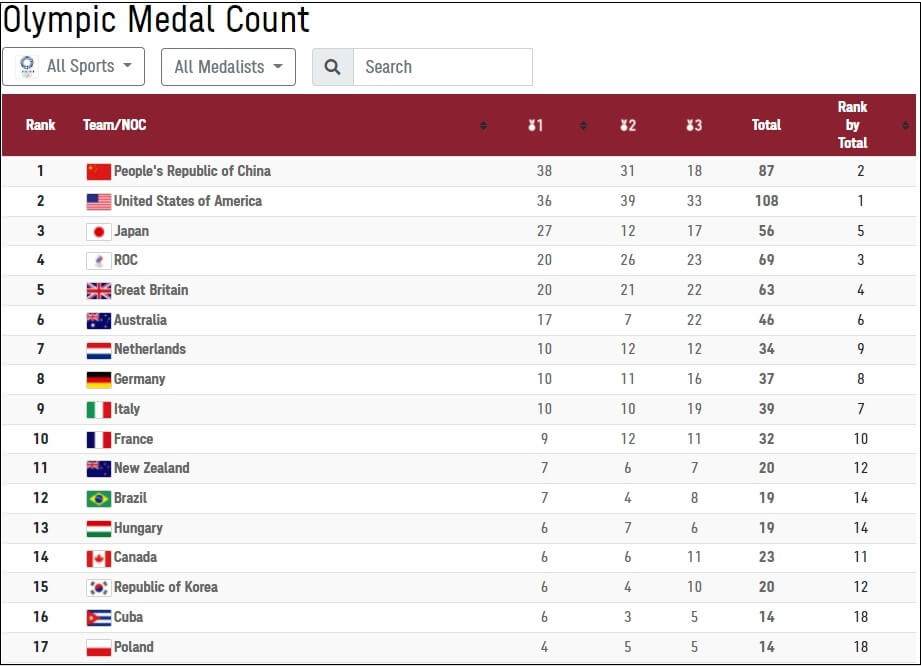921x666 pixels.
Task: Open the All Sports dropdown
Action: [x=73, y=66]
